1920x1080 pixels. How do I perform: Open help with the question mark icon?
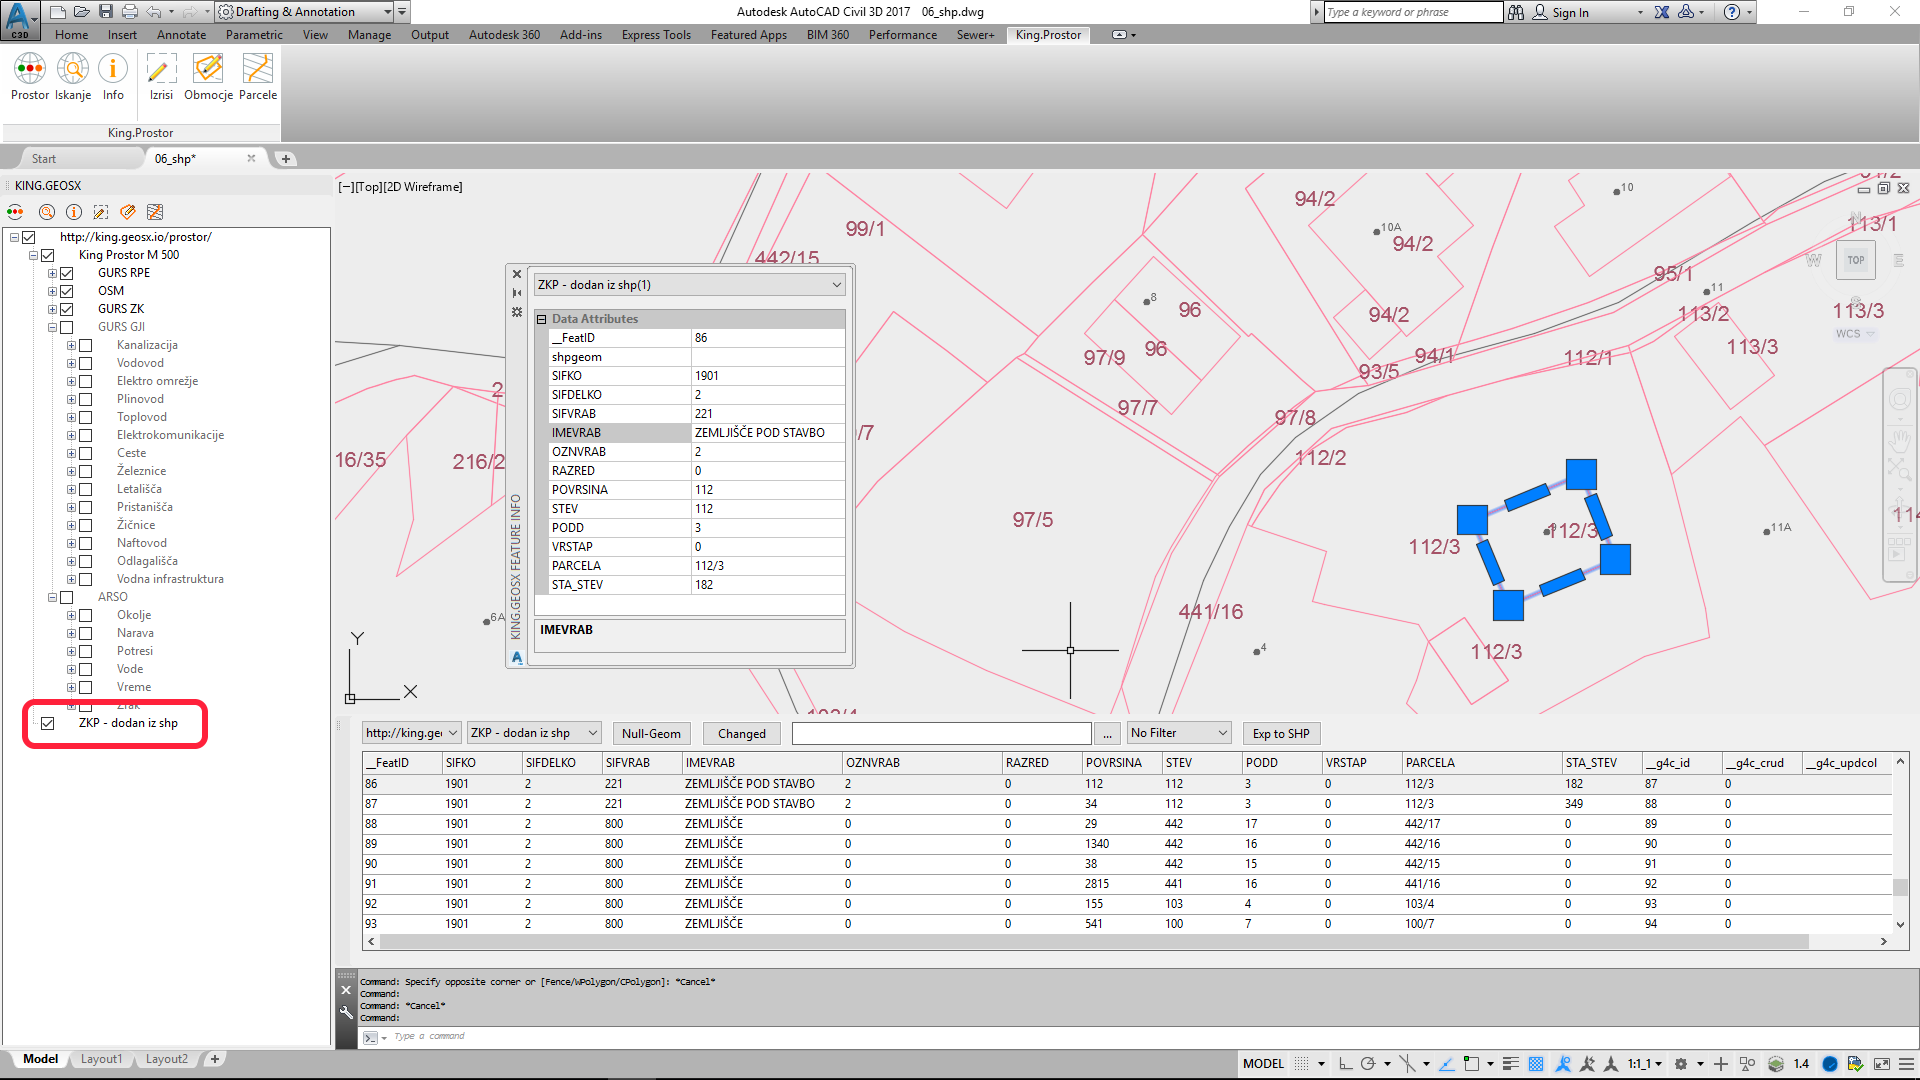(1732, 12)
